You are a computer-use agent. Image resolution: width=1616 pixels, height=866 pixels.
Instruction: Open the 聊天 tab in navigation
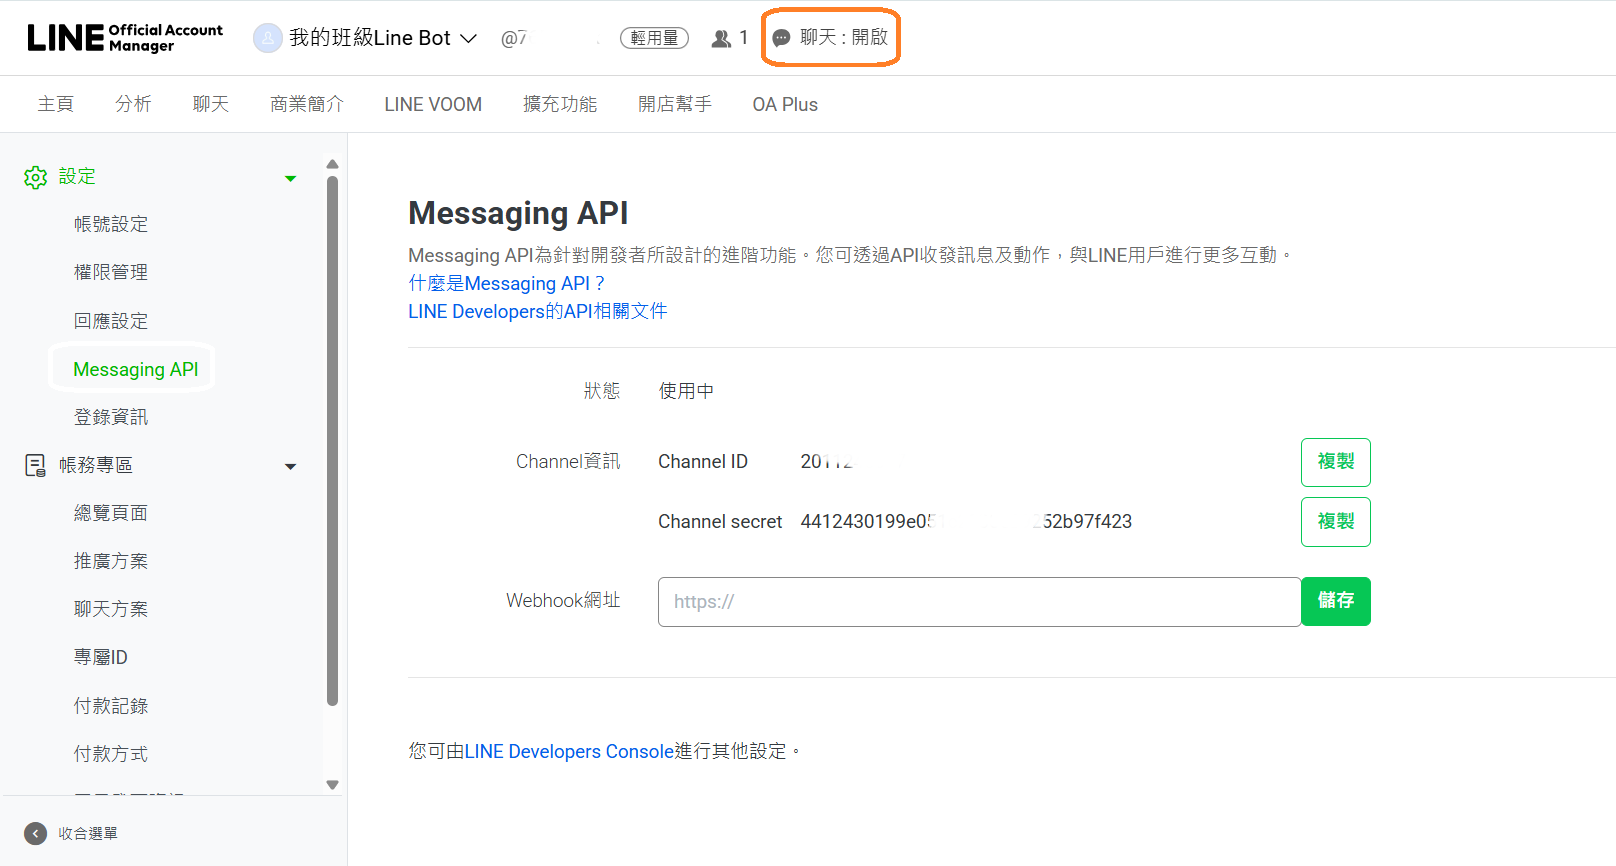[211, 104]
